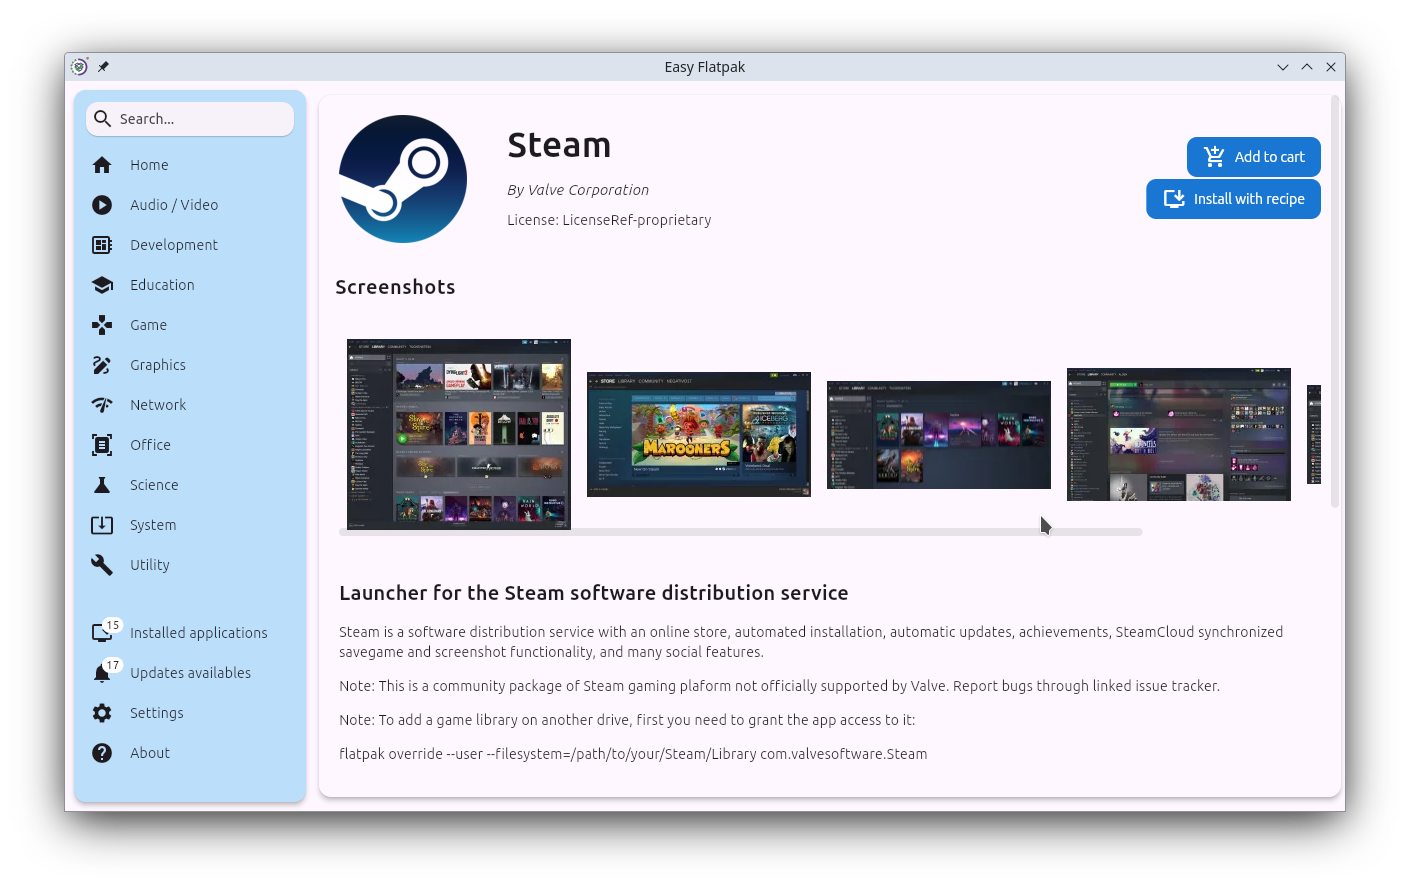Image resolution: width=1410 pixels, height=888 pixels.
Task: Click 'License: LicenseRef-proprietary' text
Action: click(609, 220)
